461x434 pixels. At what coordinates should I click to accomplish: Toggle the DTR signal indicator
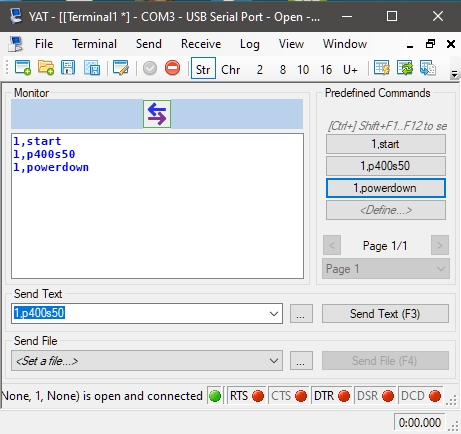coord(332,396)
